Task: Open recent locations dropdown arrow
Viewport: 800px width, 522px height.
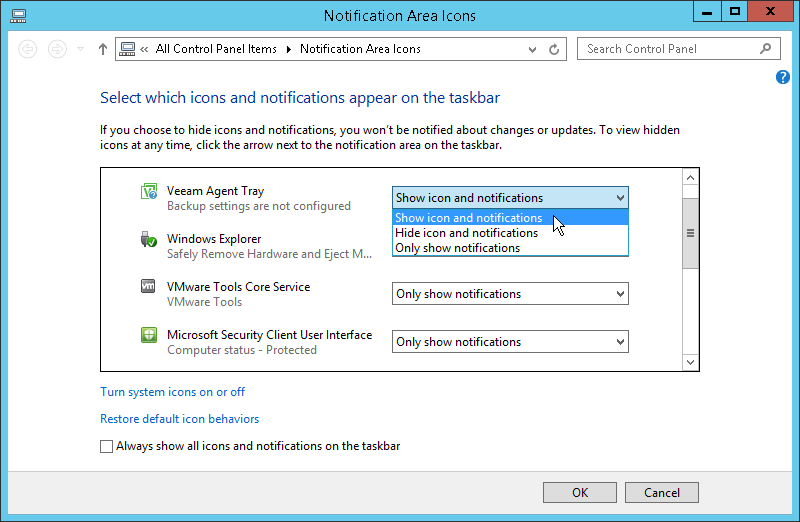Action: click(81, 49)
